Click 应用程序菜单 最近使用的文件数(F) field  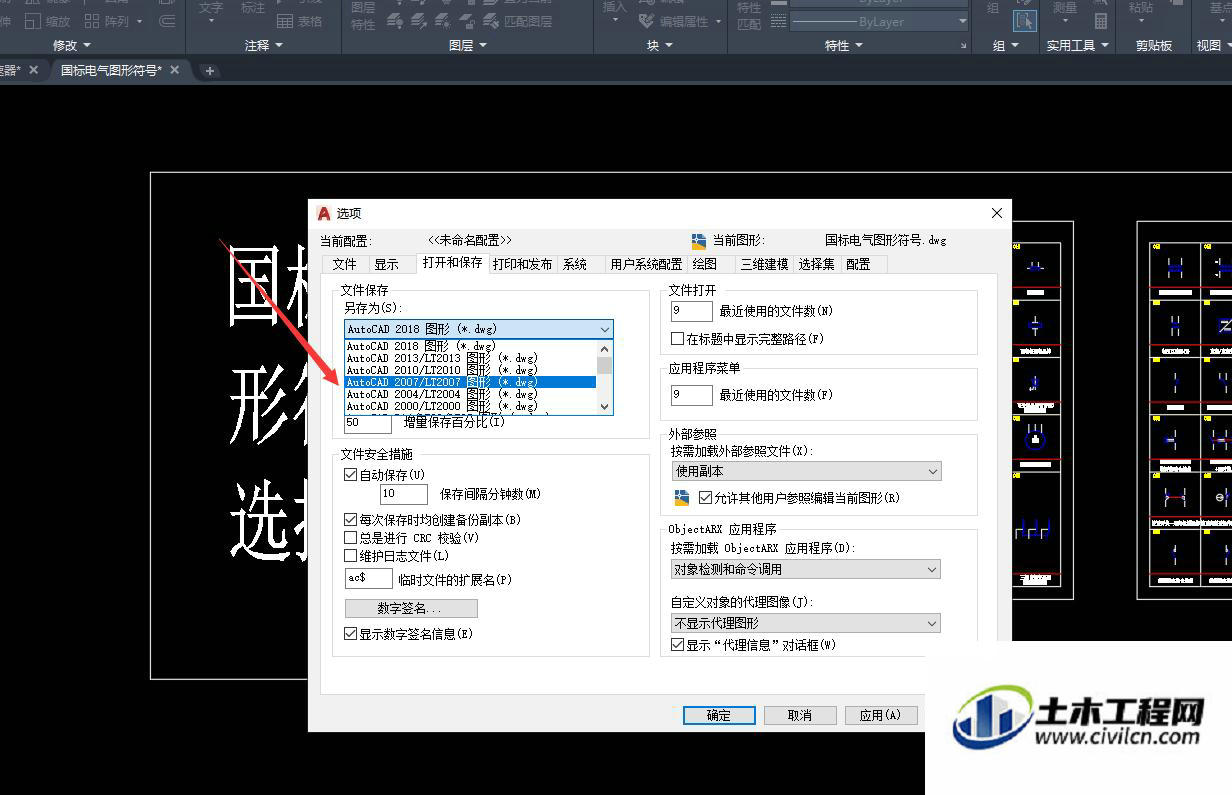point(692,395)
